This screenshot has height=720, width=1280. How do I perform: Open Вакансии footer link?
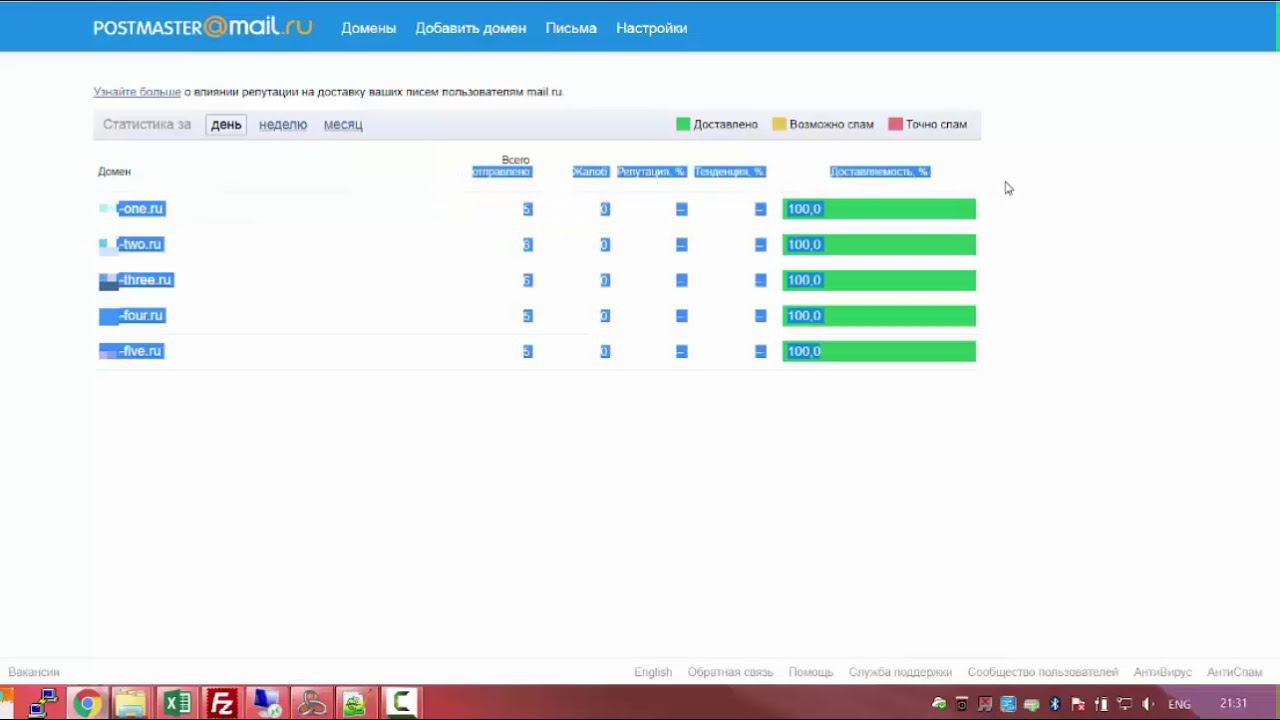click(34, 673)
